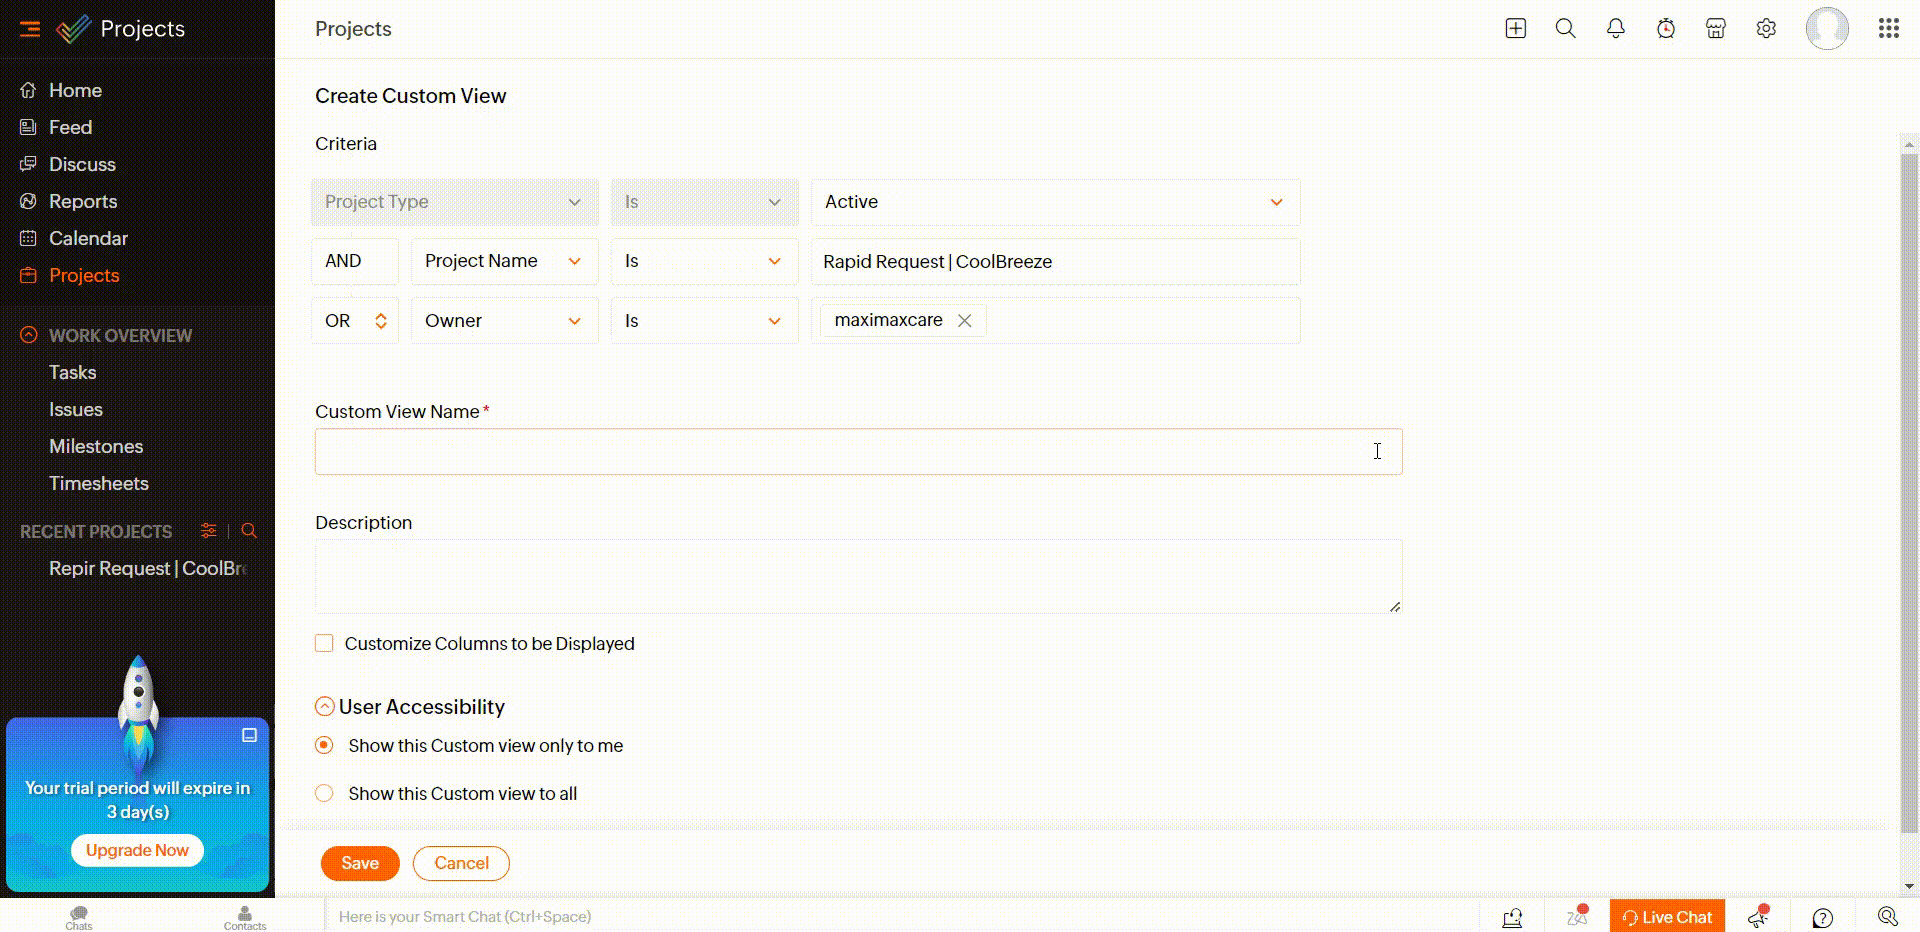Open the settings gear icon
The width and height of the screenshot is (1920, 932).
pyautogui.click(x=1766, y=29)
